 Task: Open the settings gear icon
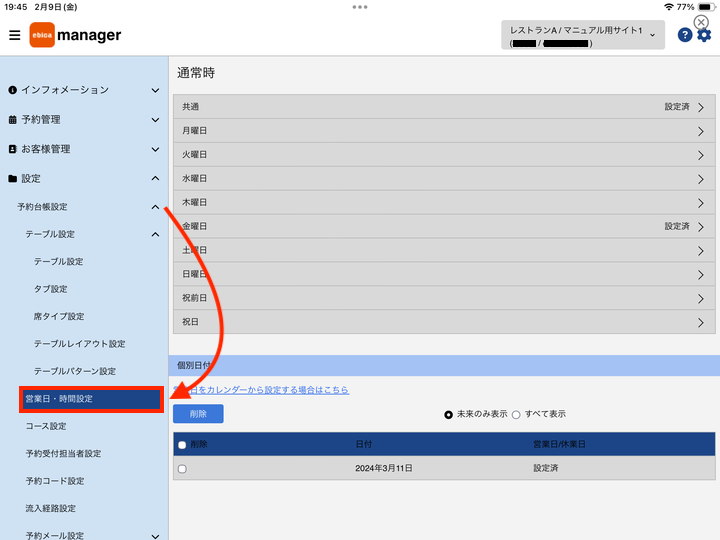click(x=704, y=35)
